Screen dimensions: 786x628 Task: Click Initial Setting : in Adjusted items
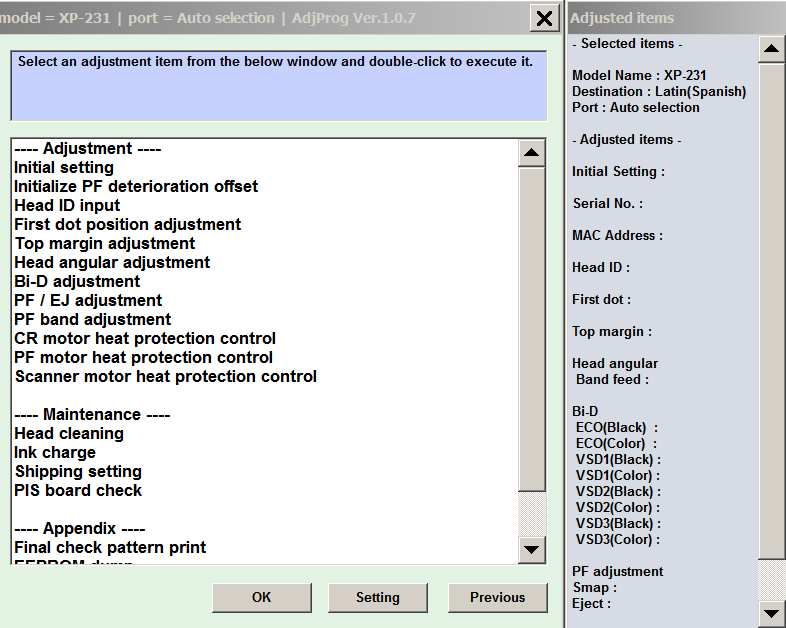pos(619,171)
